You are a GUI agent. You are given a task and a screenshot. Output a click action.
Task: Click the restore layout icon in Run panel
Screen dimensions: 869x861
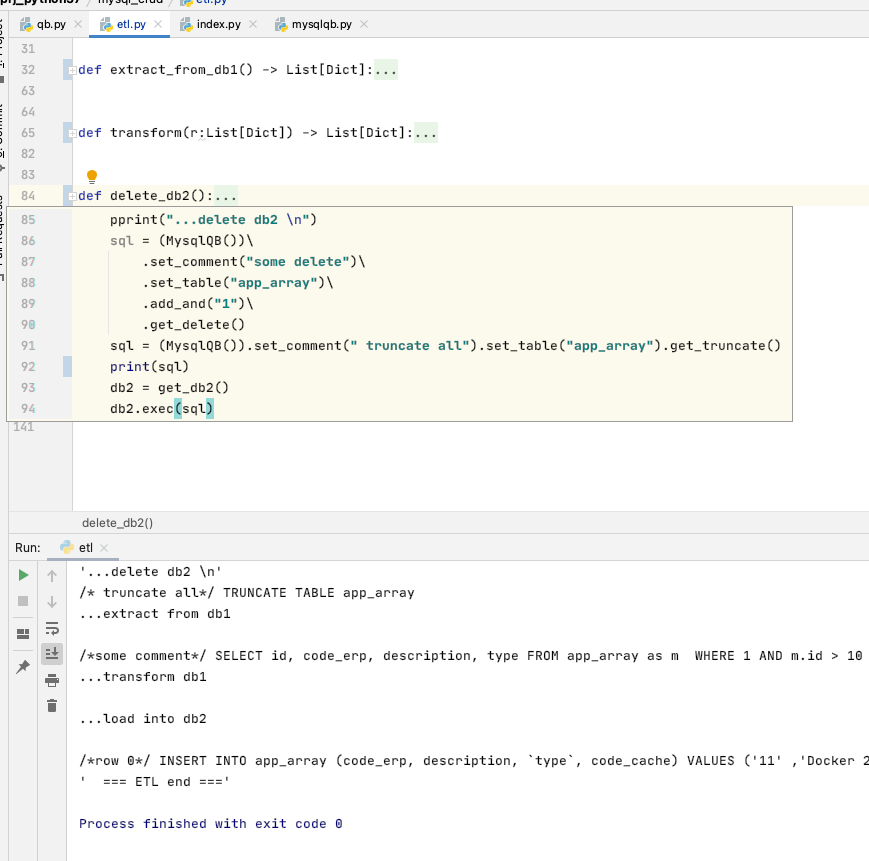(23, 633)
